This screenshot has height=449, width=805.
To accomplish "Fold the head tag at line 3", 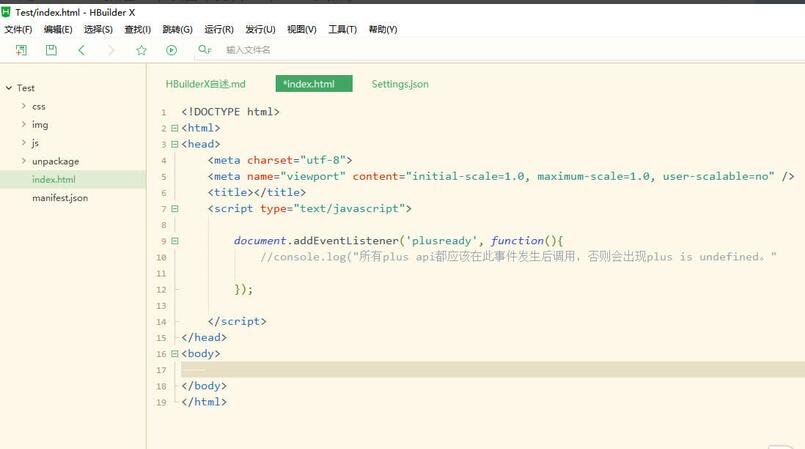I will pos(175,145).
